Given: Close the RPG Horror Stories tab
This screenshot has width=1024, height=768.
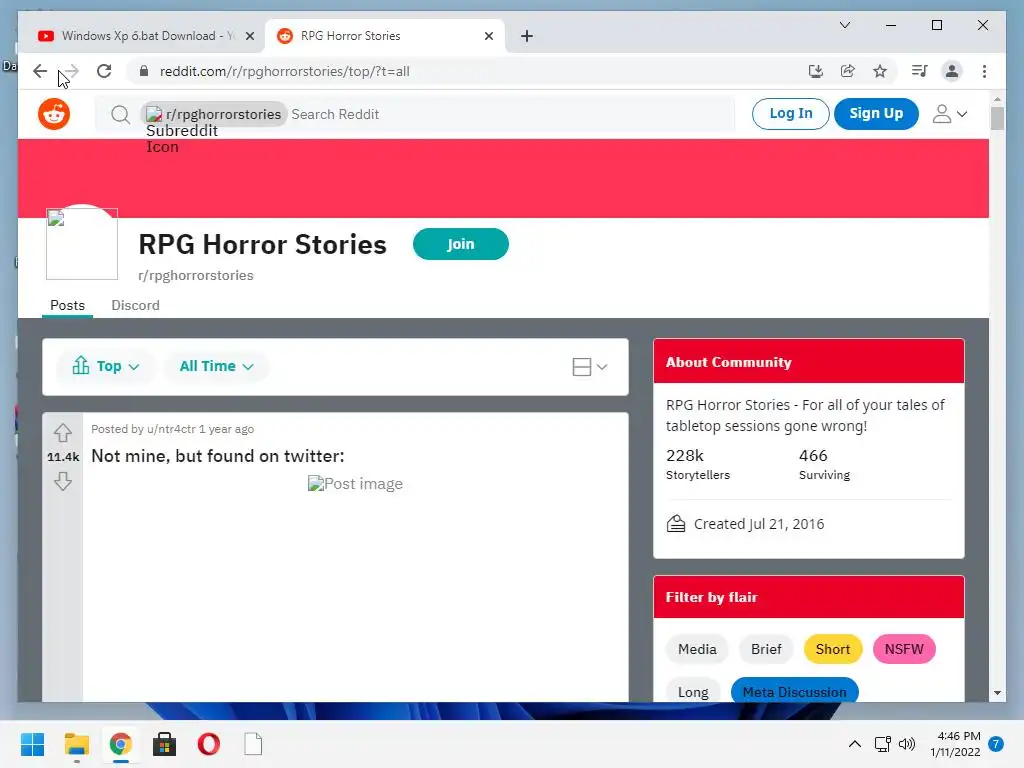Looking at the screenshot, I should coord(488,36).
